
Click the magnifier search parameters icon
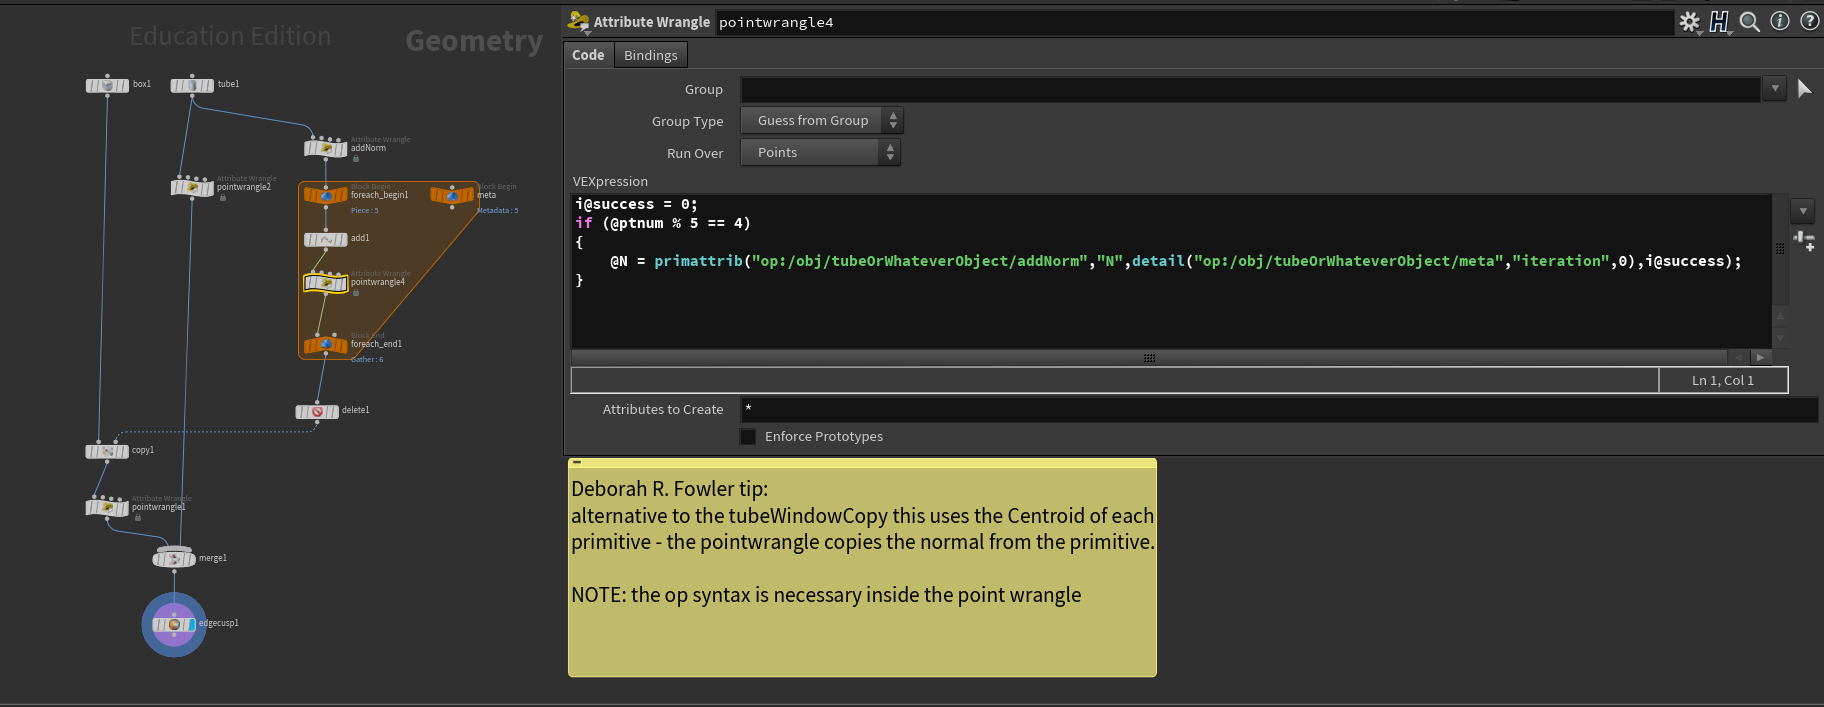[1749, 22]
